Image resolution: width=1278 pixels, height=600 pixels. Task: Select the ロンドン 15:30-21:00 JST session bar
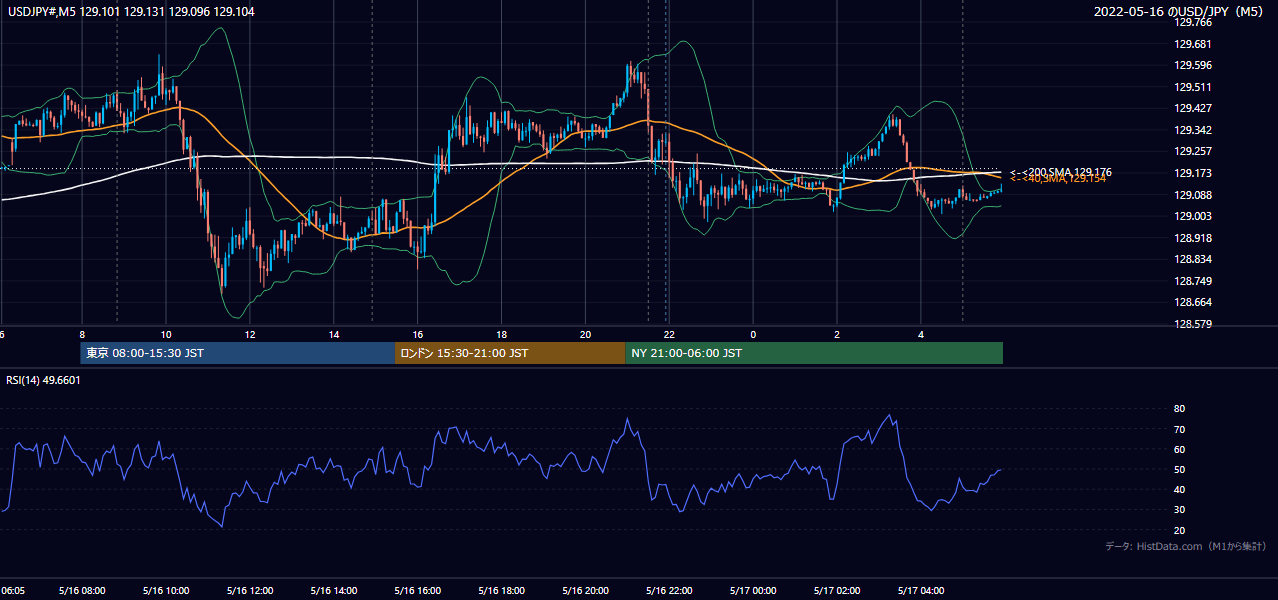pyautogui.click(x=510, y=353)
